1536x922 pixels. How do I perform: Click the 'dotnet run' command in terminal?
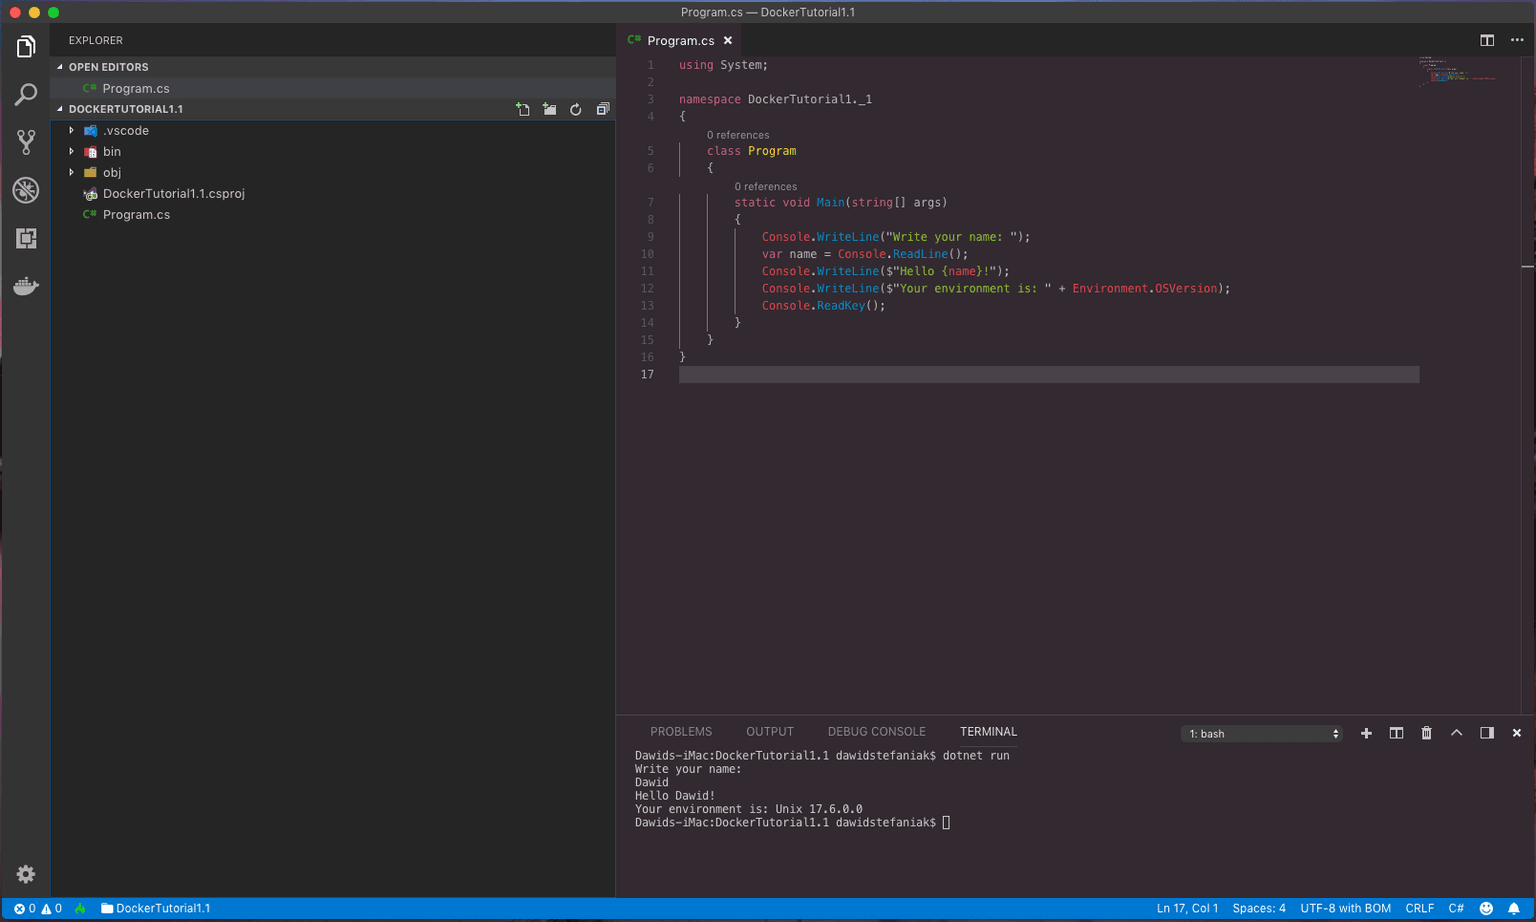click(976, 756)
